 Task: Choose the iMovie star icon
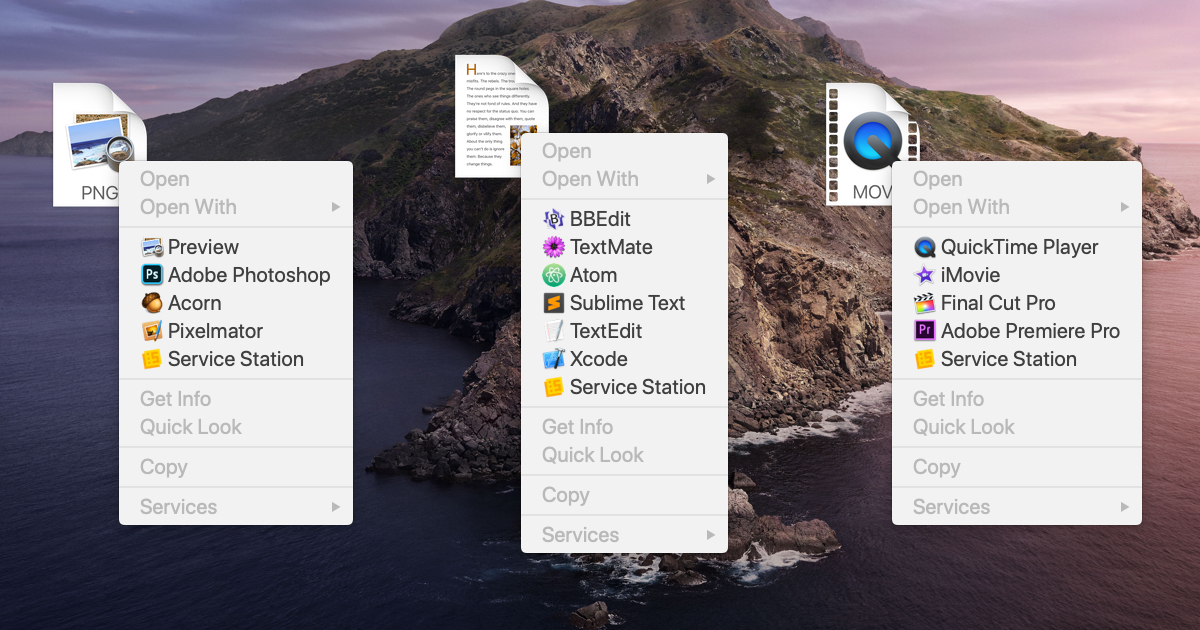pyautogui.click(x=925, y=275)
